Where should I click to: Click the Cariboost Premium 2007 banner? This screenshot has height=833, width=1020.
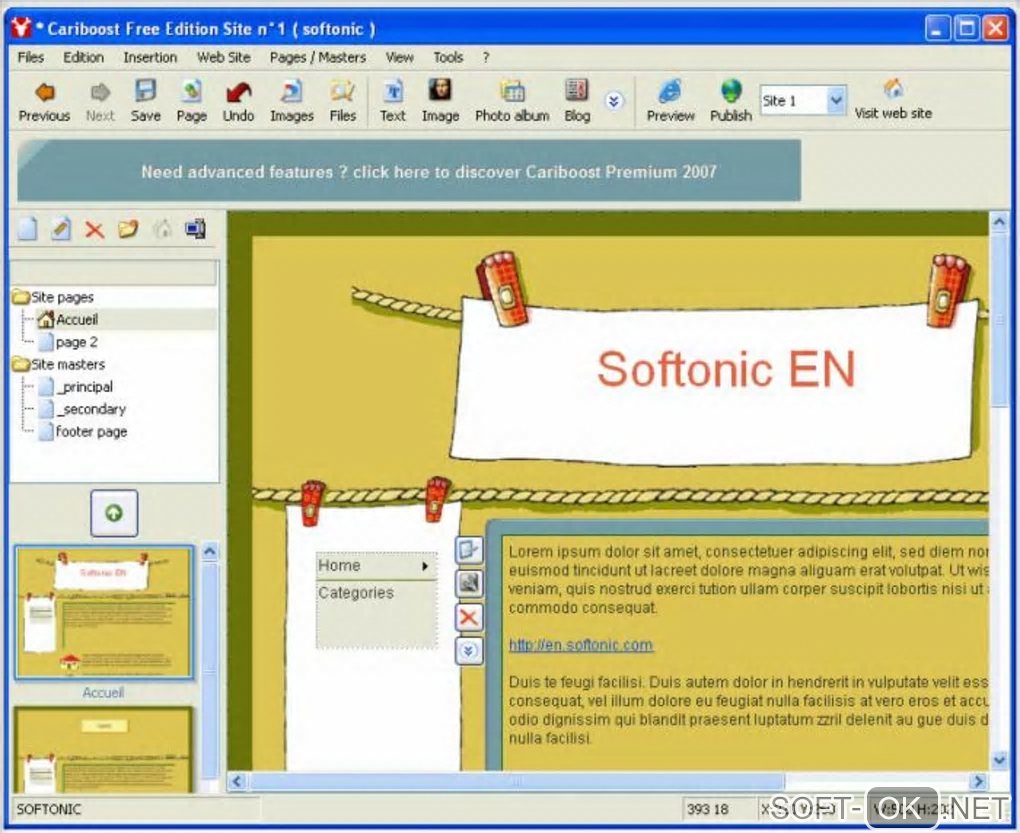coord(409,171)
